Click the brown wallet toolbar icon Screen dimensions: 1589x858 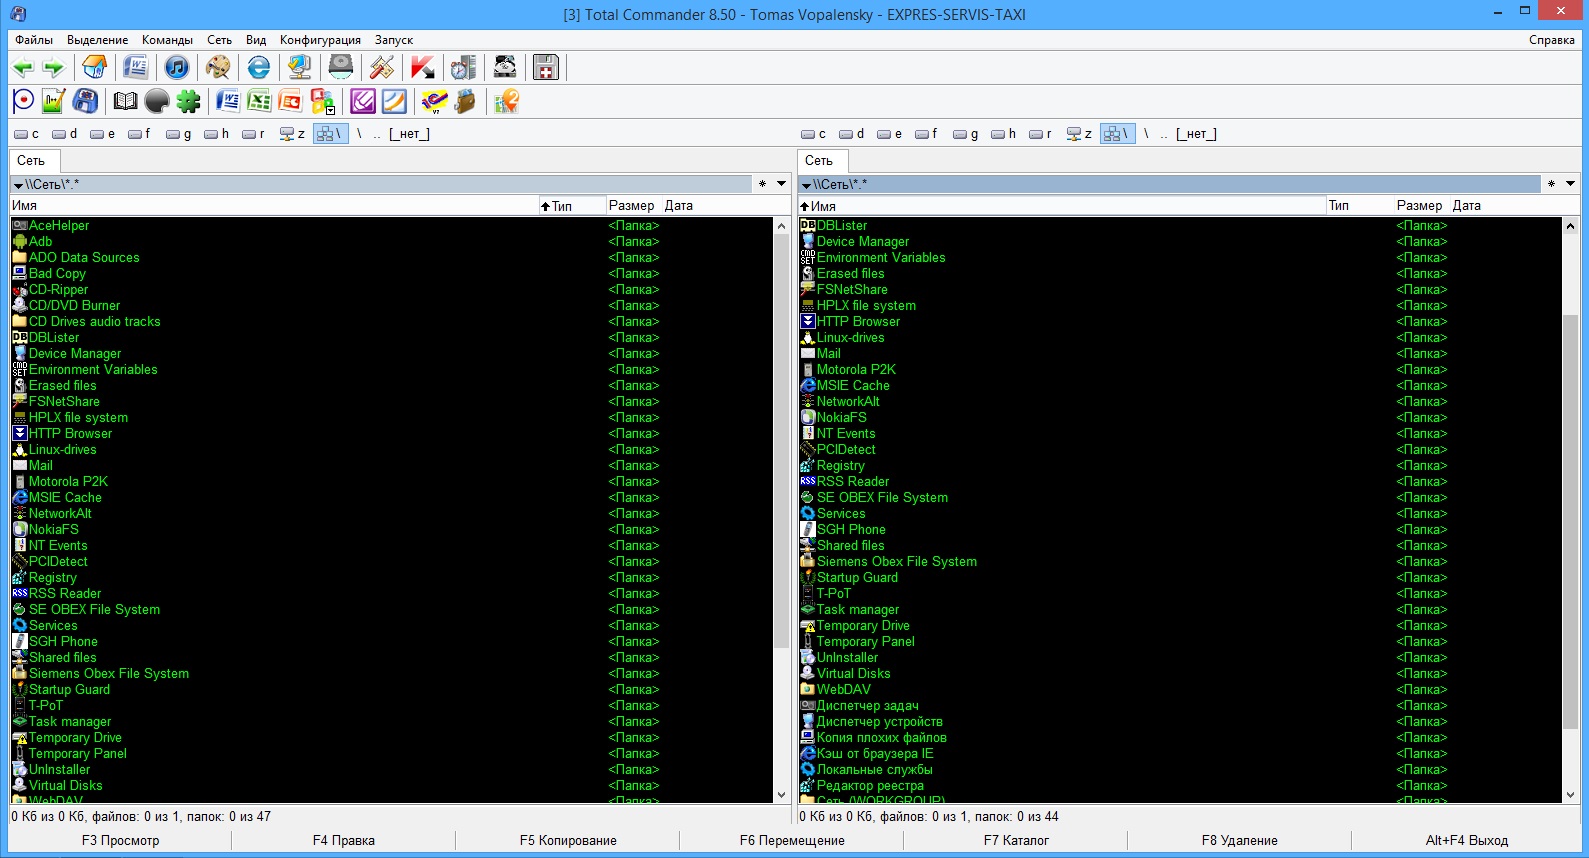pos(465,101)
